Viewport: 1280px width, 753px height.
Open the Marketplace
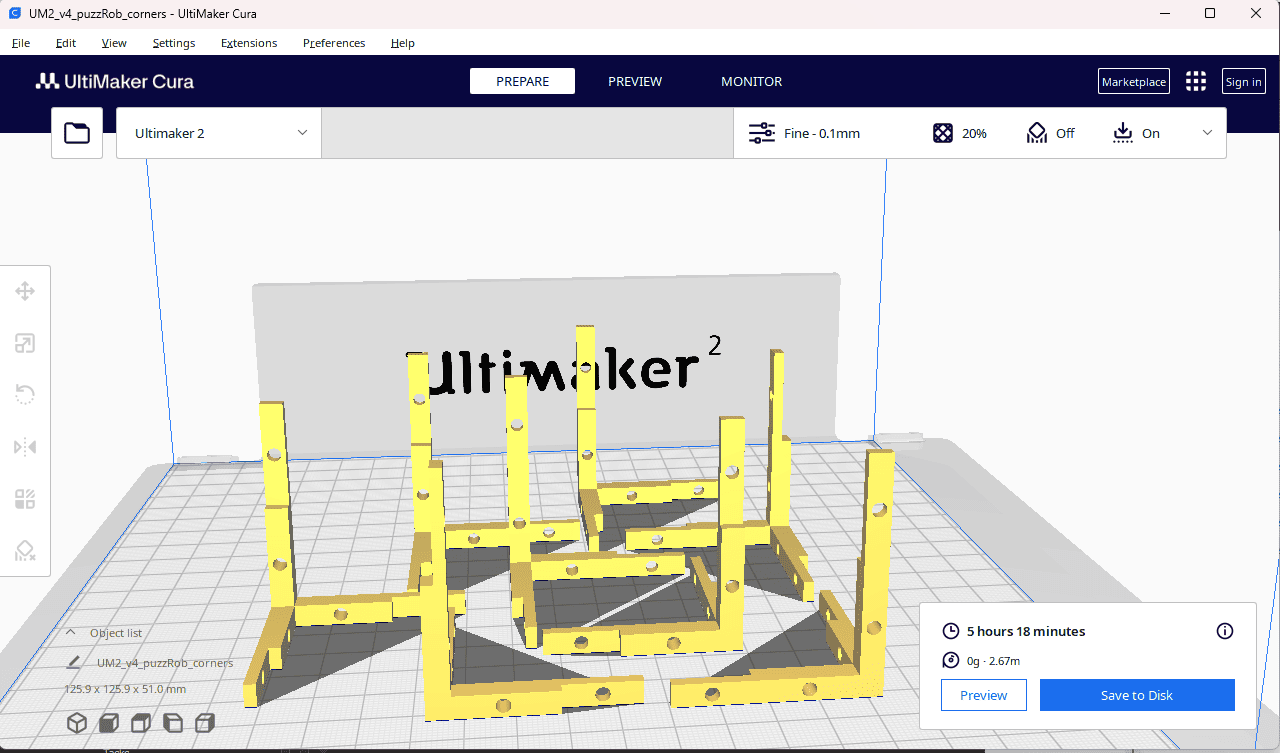[1134, 82]
